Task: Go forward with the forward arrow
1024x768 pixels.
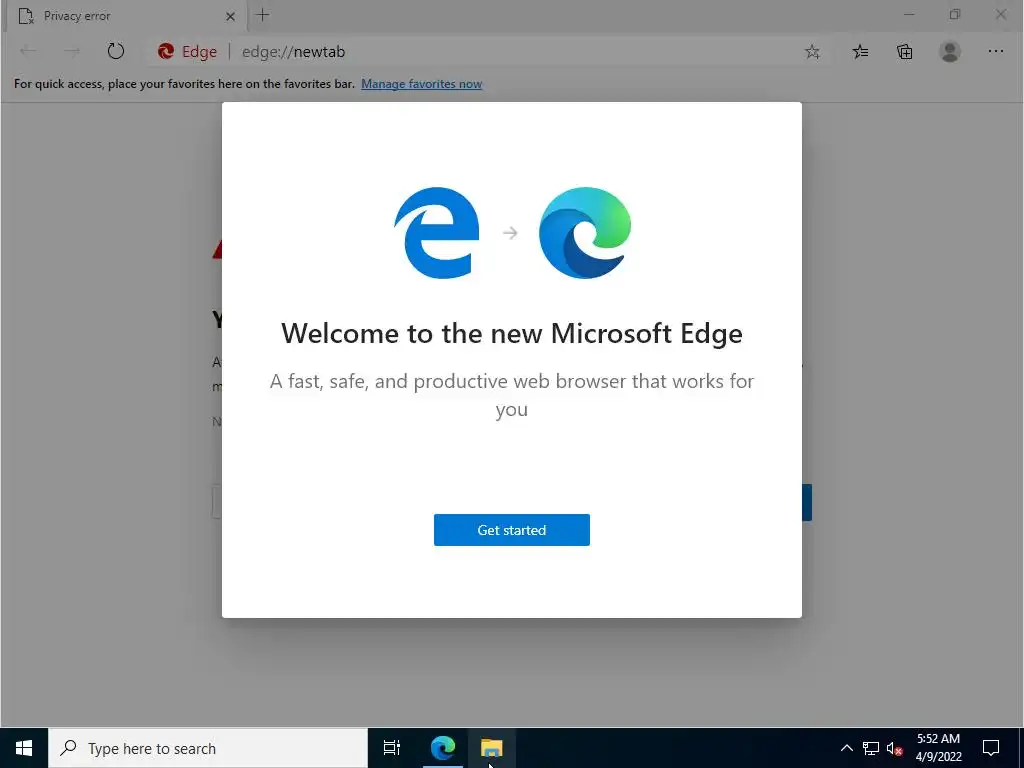Action: pyautogui.click(x=72, y=51)
